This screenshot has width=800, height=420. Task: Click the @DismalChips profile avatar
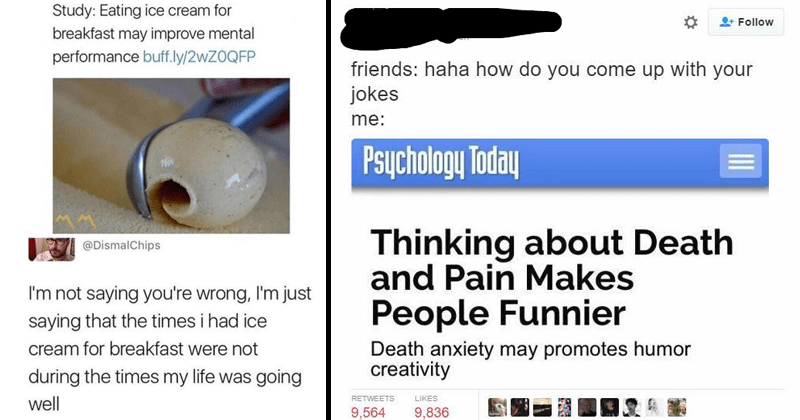click(51, 249)
